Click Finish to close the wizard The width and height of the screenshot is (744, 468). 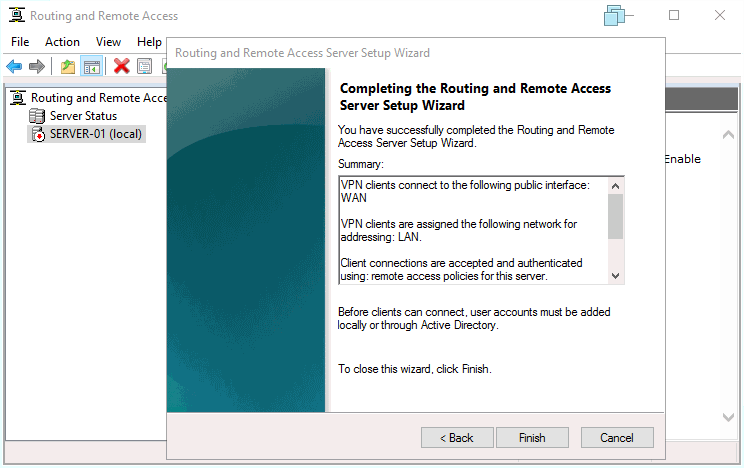(532, 438)
